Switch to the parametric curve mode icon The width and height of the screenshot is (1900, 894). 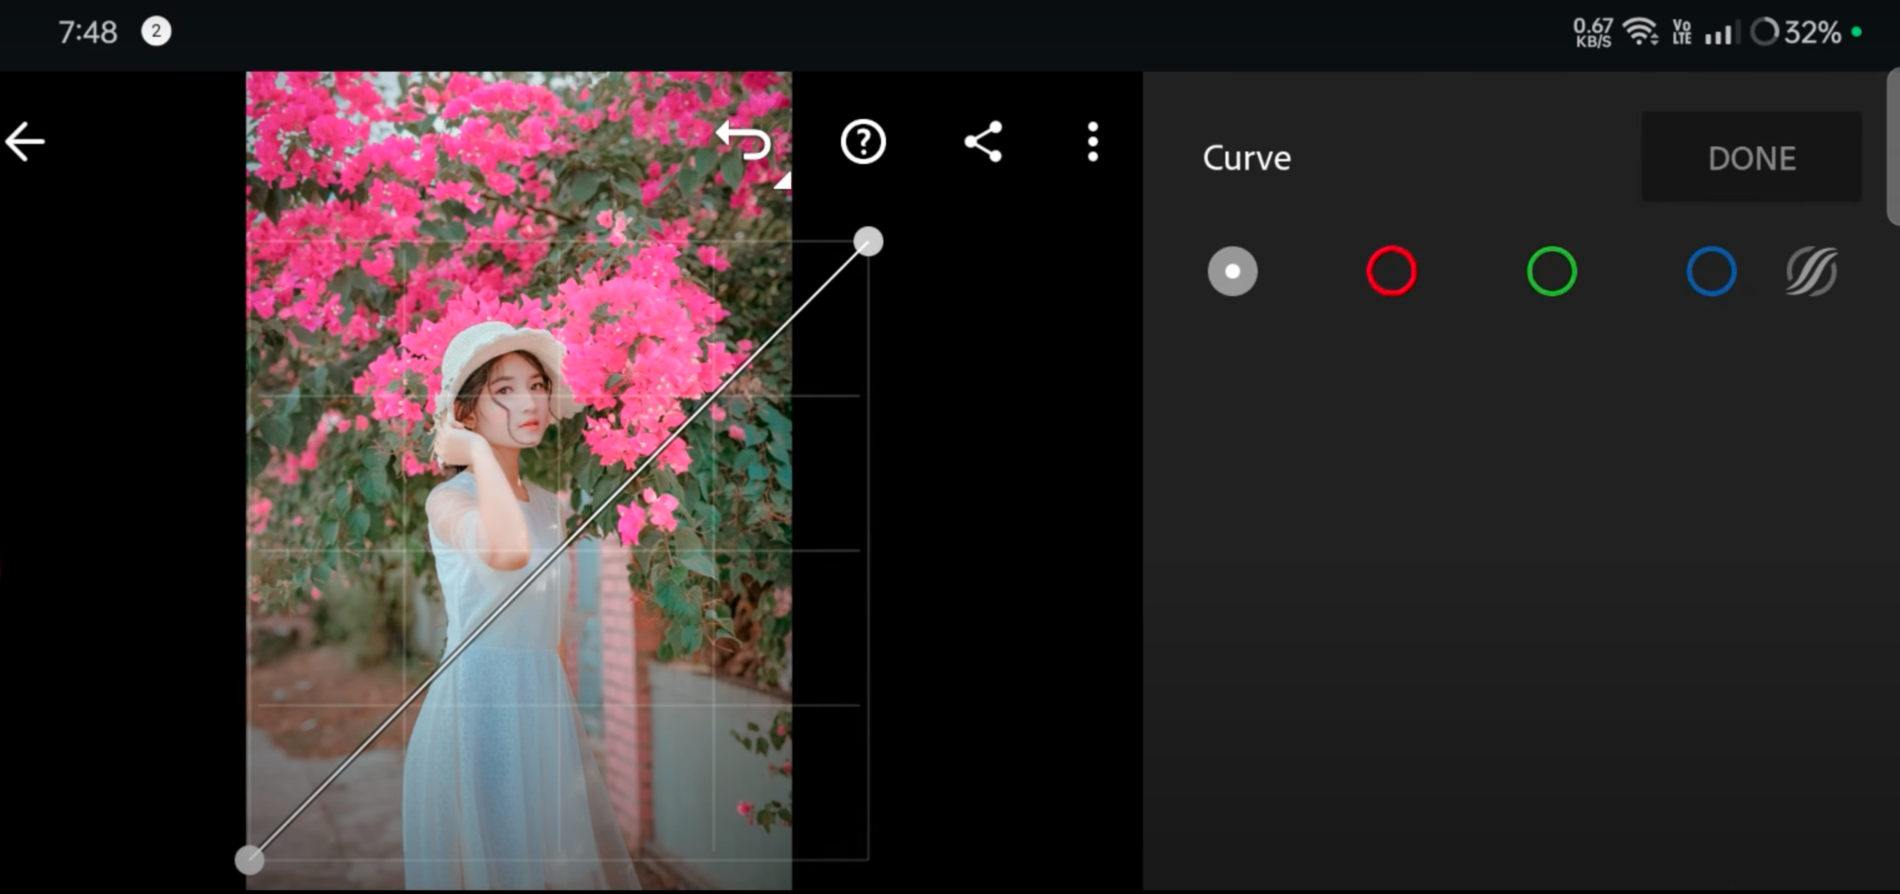(x=1811, y=271)
